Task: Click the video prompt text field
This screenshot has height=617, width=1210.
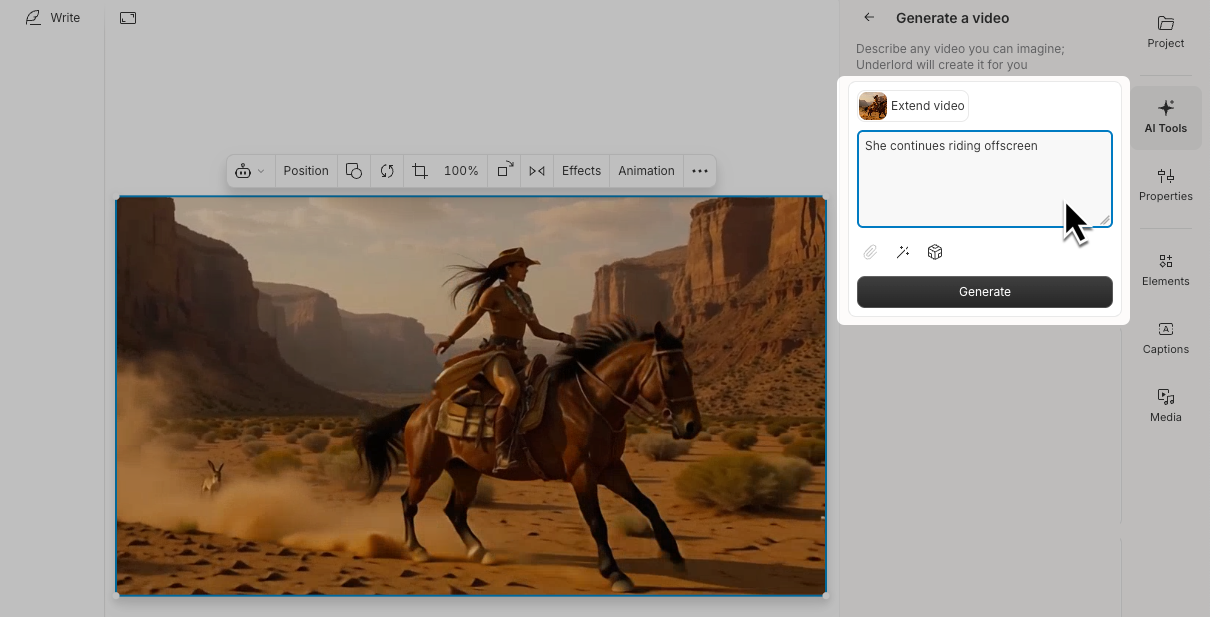Action: 984,180
